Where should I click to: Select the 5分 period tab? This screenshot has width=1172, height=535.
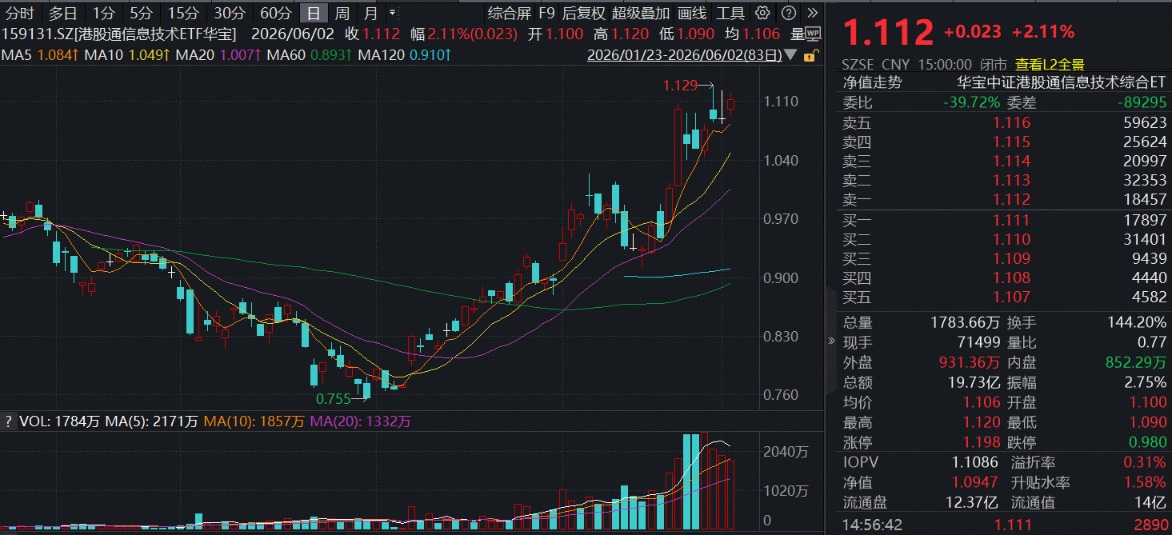[x=140, y=13]
